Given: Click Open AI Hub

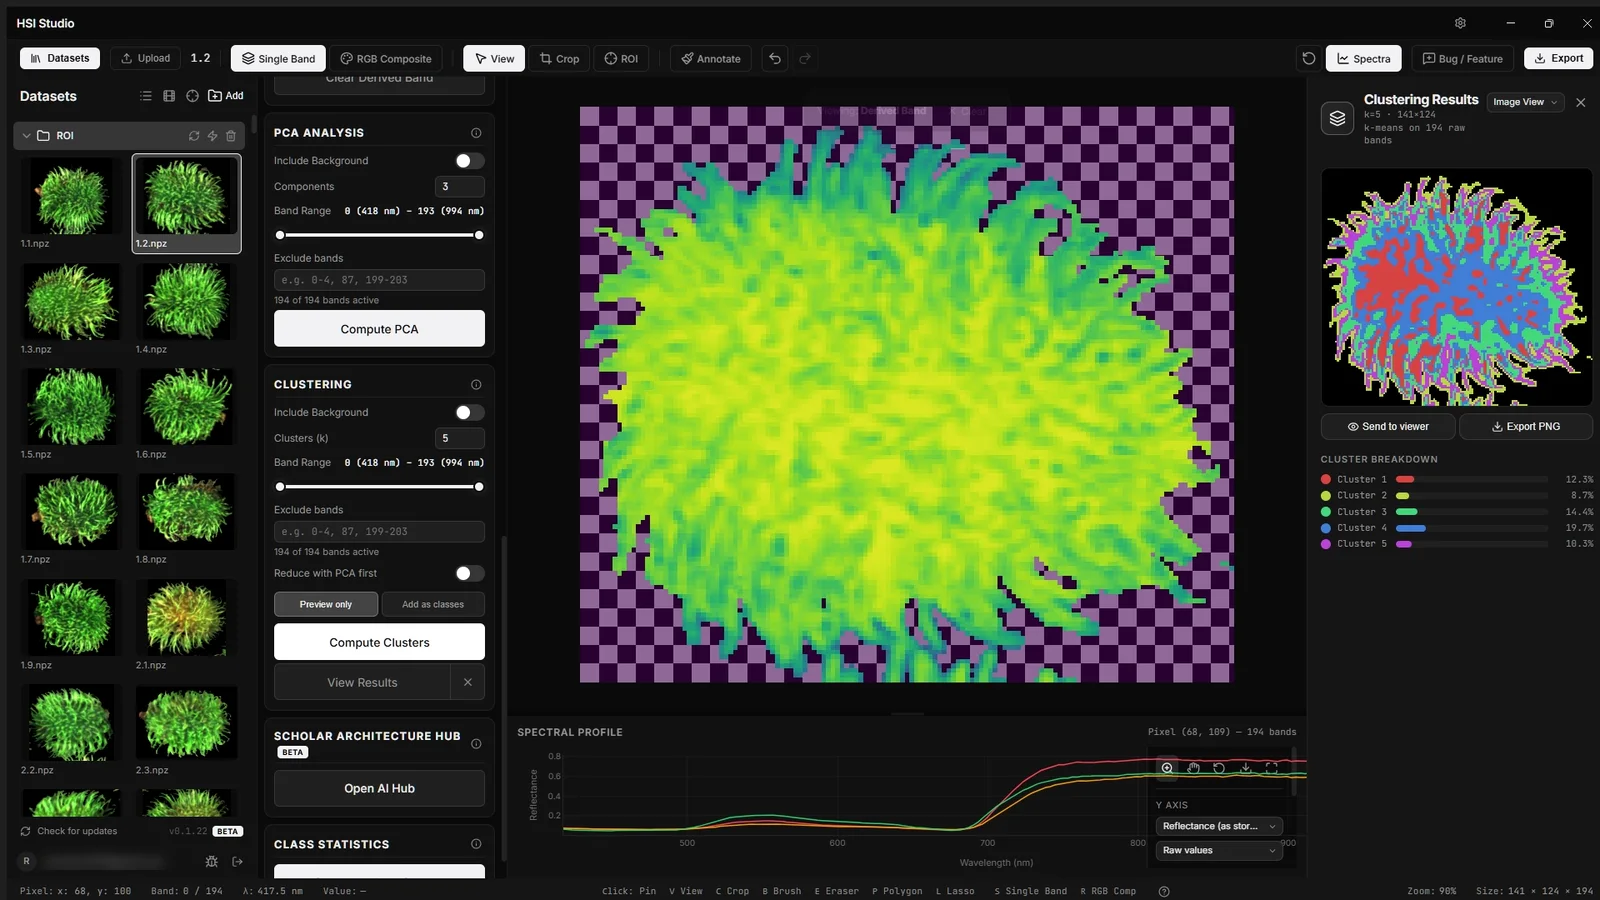Looking at the screenshot, I should pyautogui.click(x=379, y=788).
